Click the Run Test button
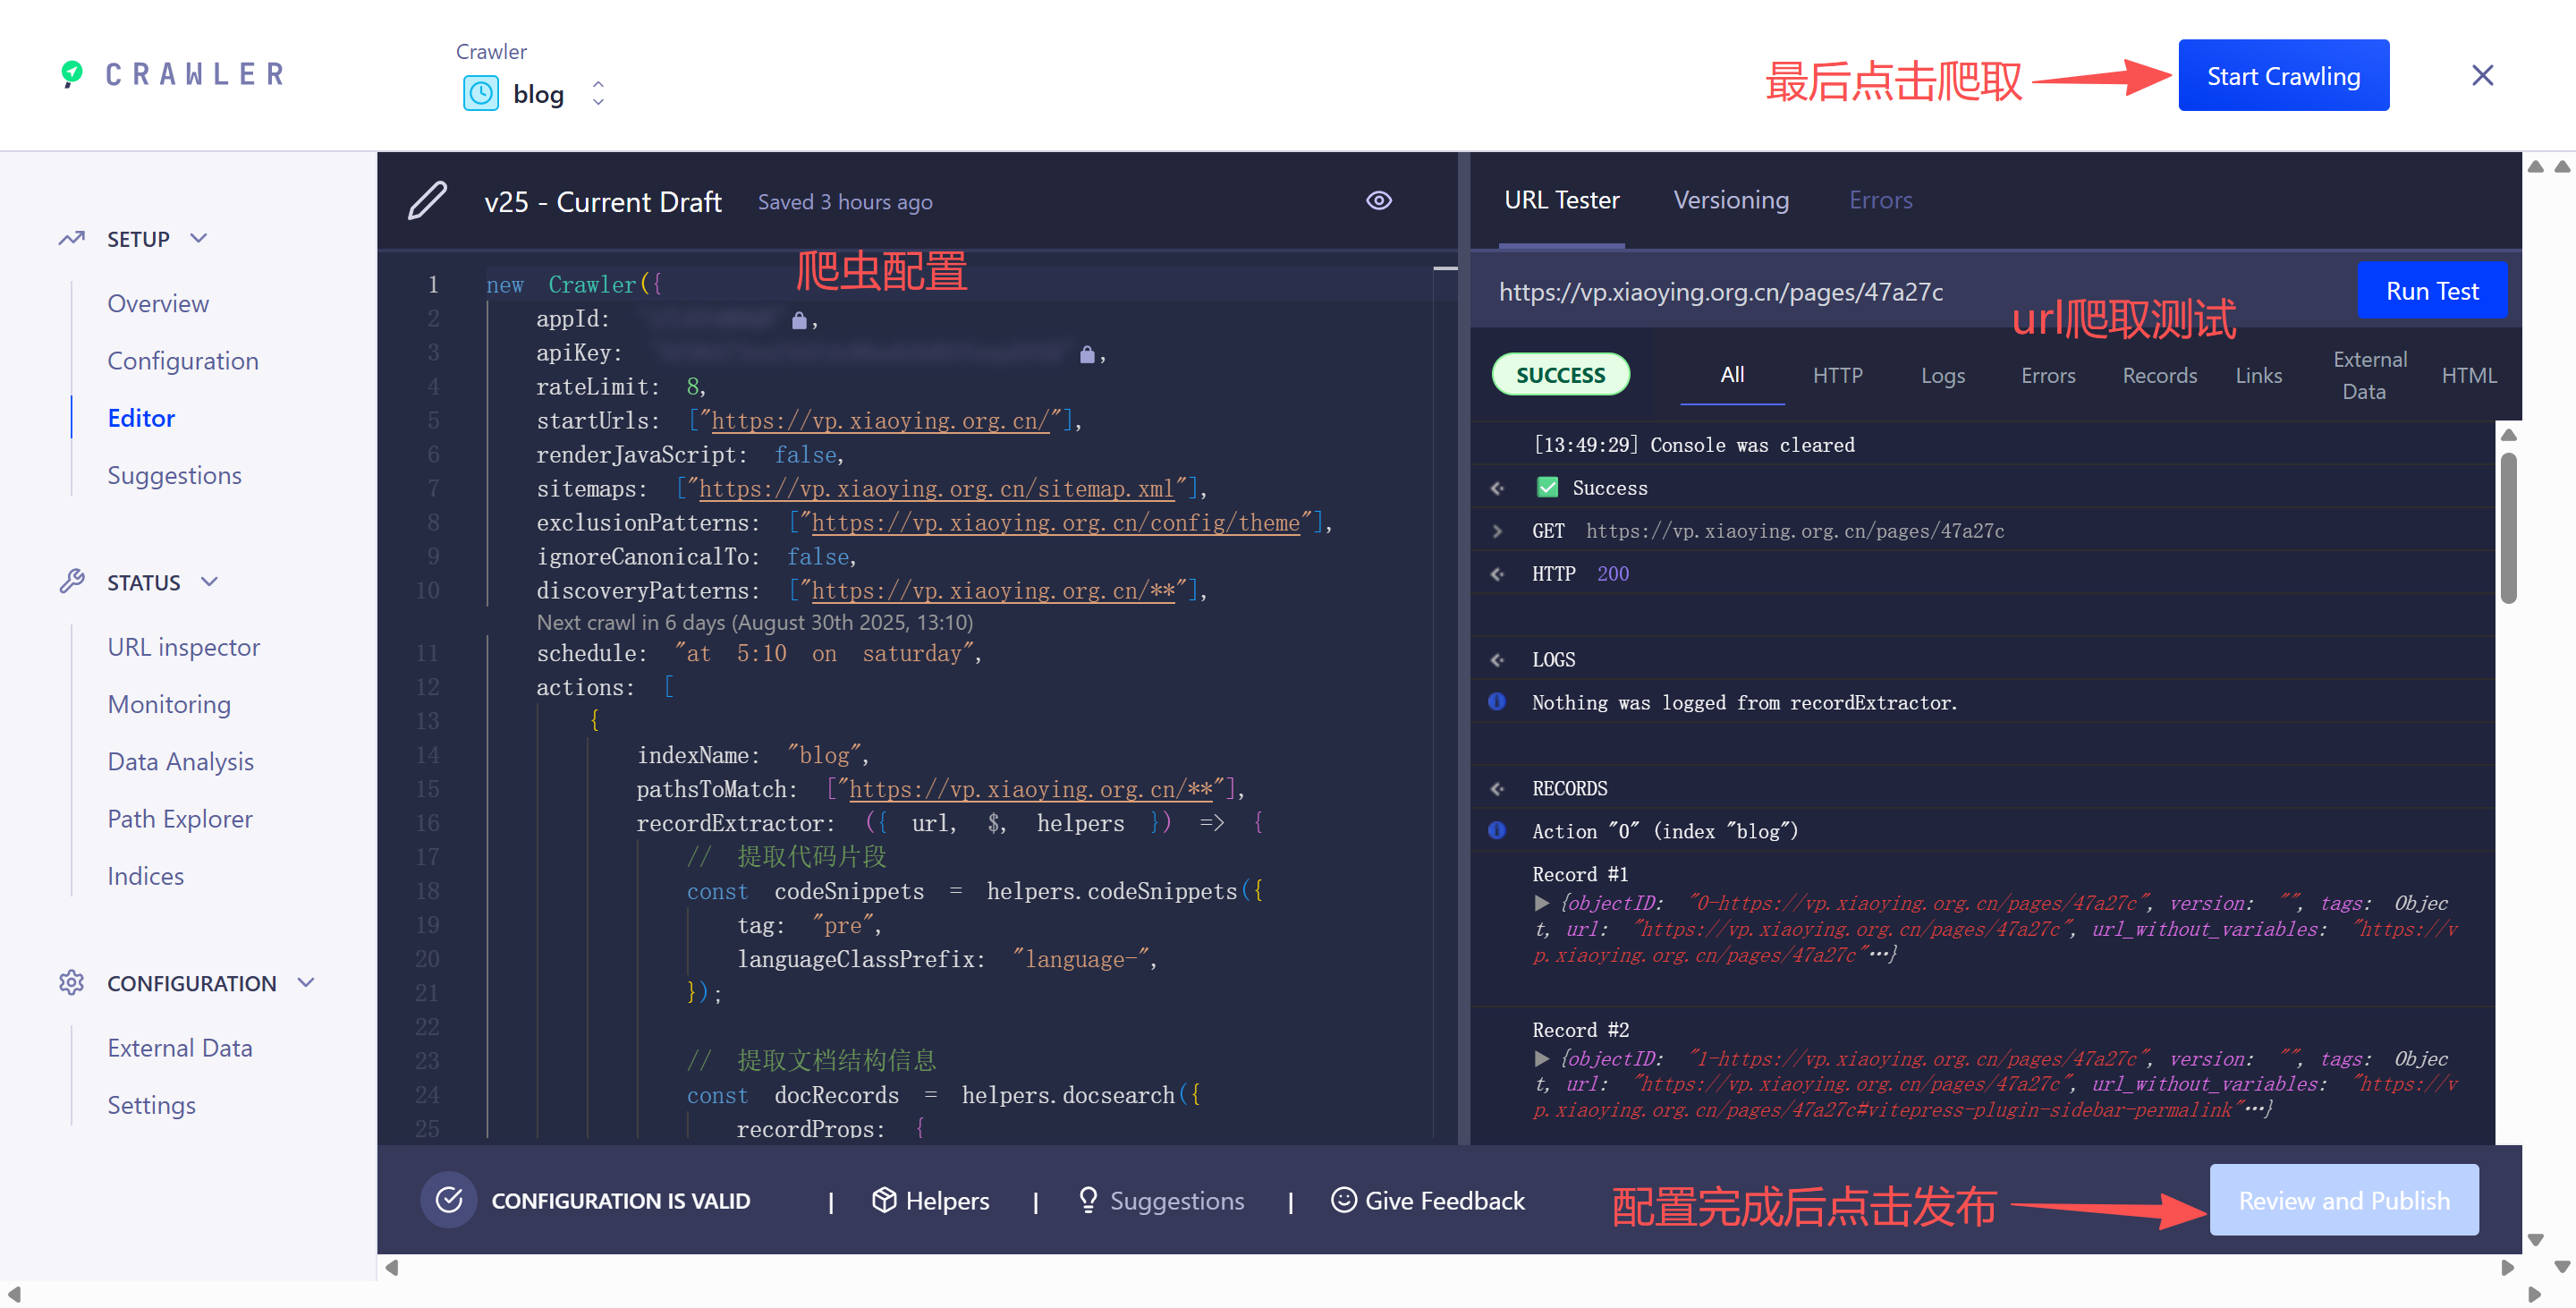The height and width of the screenshot is (1308, 2576). point(2431,291)
